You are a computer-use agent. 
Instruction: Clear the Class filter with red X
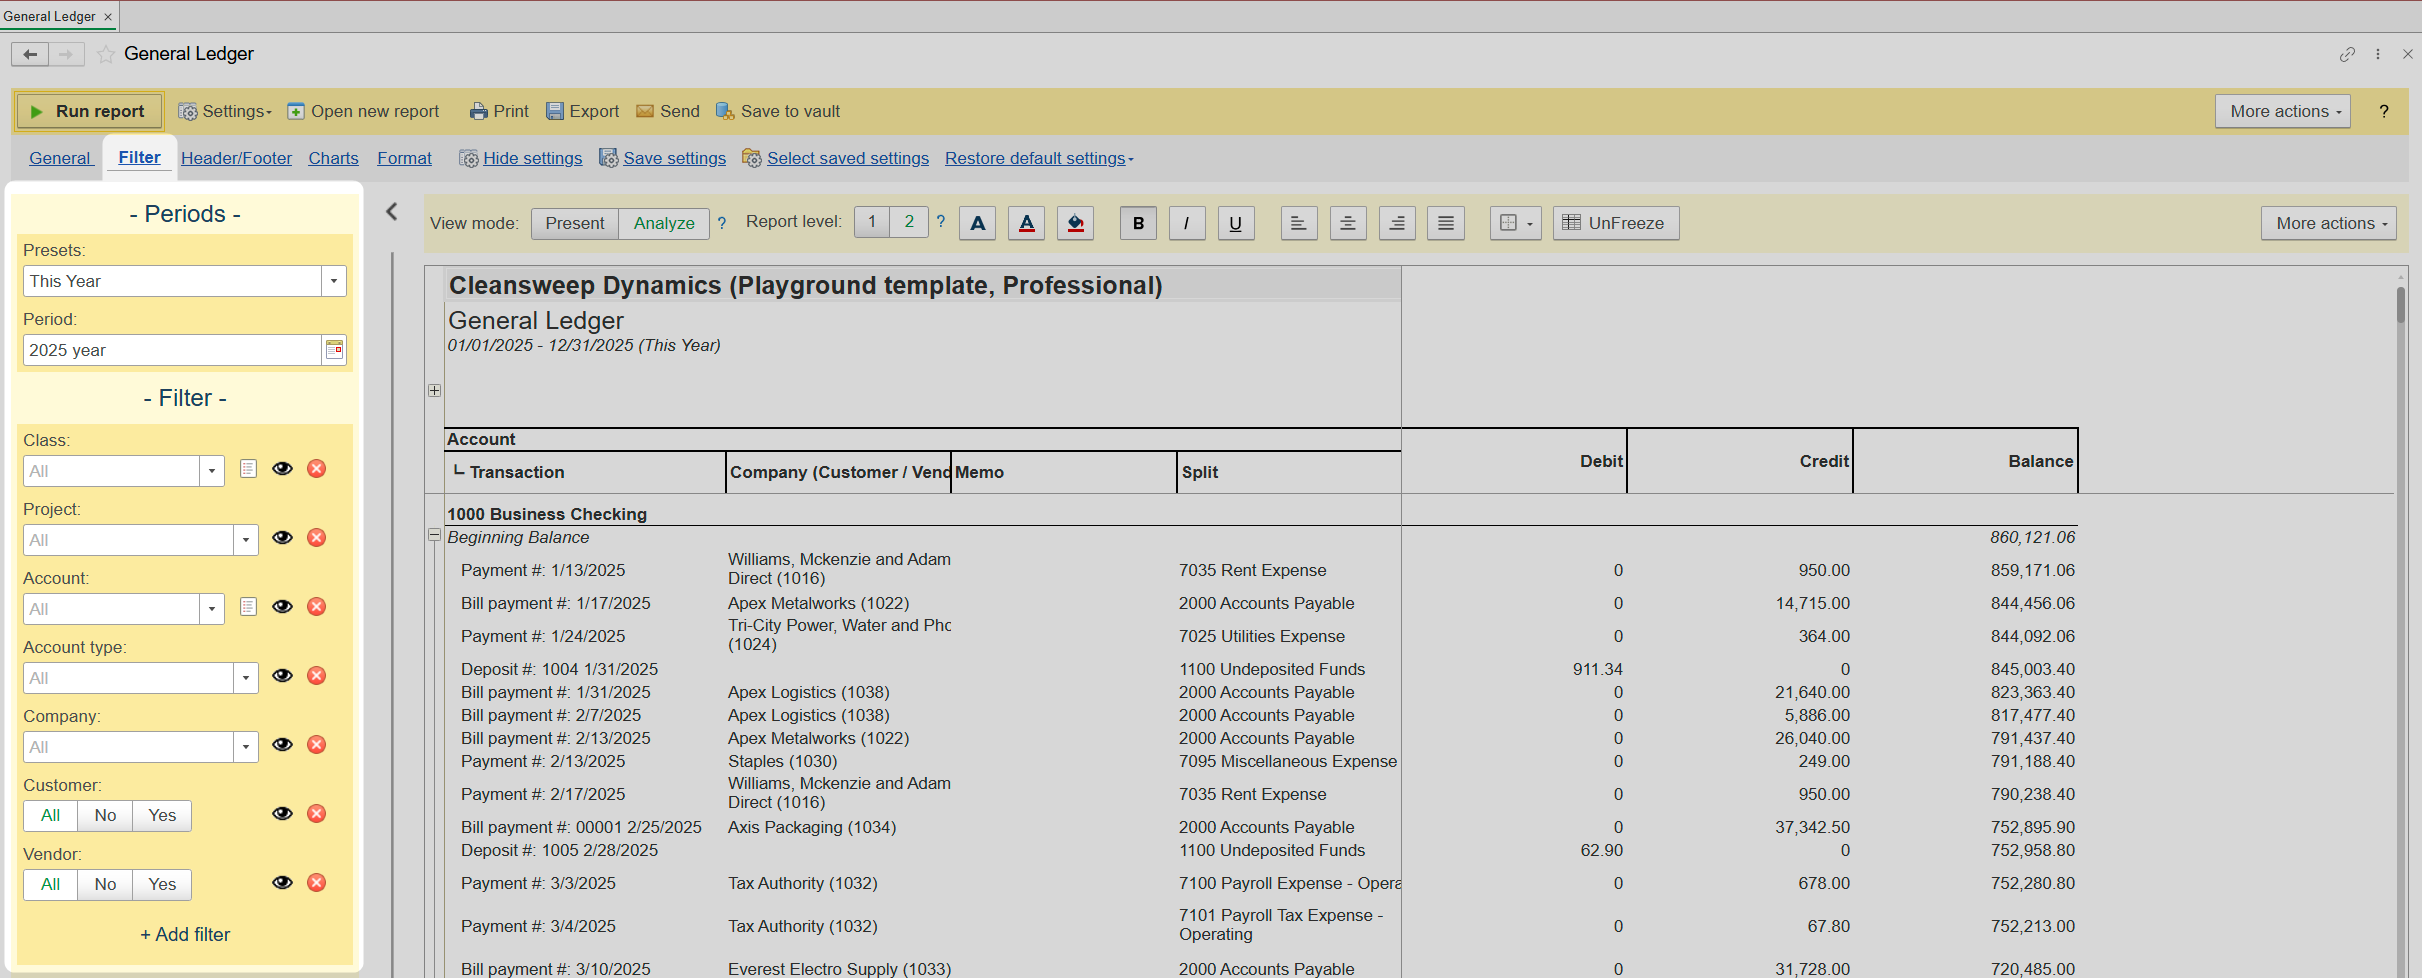coord(316,469)
